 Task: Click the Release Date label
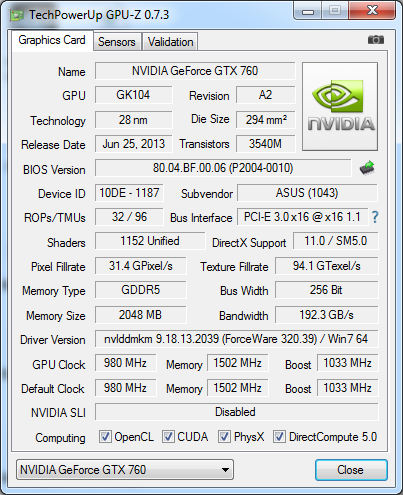tap(53, 145)
